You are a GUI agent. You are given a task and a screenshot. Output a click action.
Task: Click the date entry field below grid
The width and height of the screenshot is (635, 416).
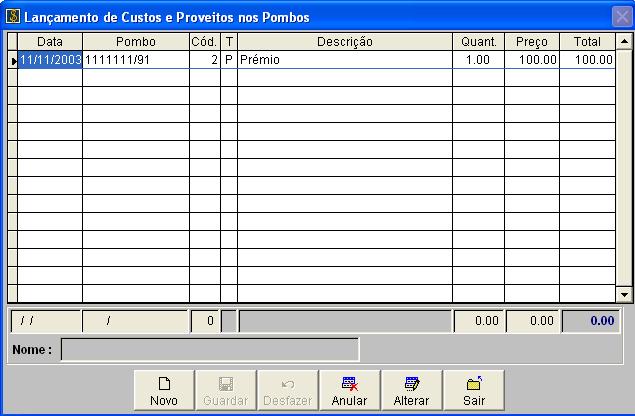tap(46, 321)
